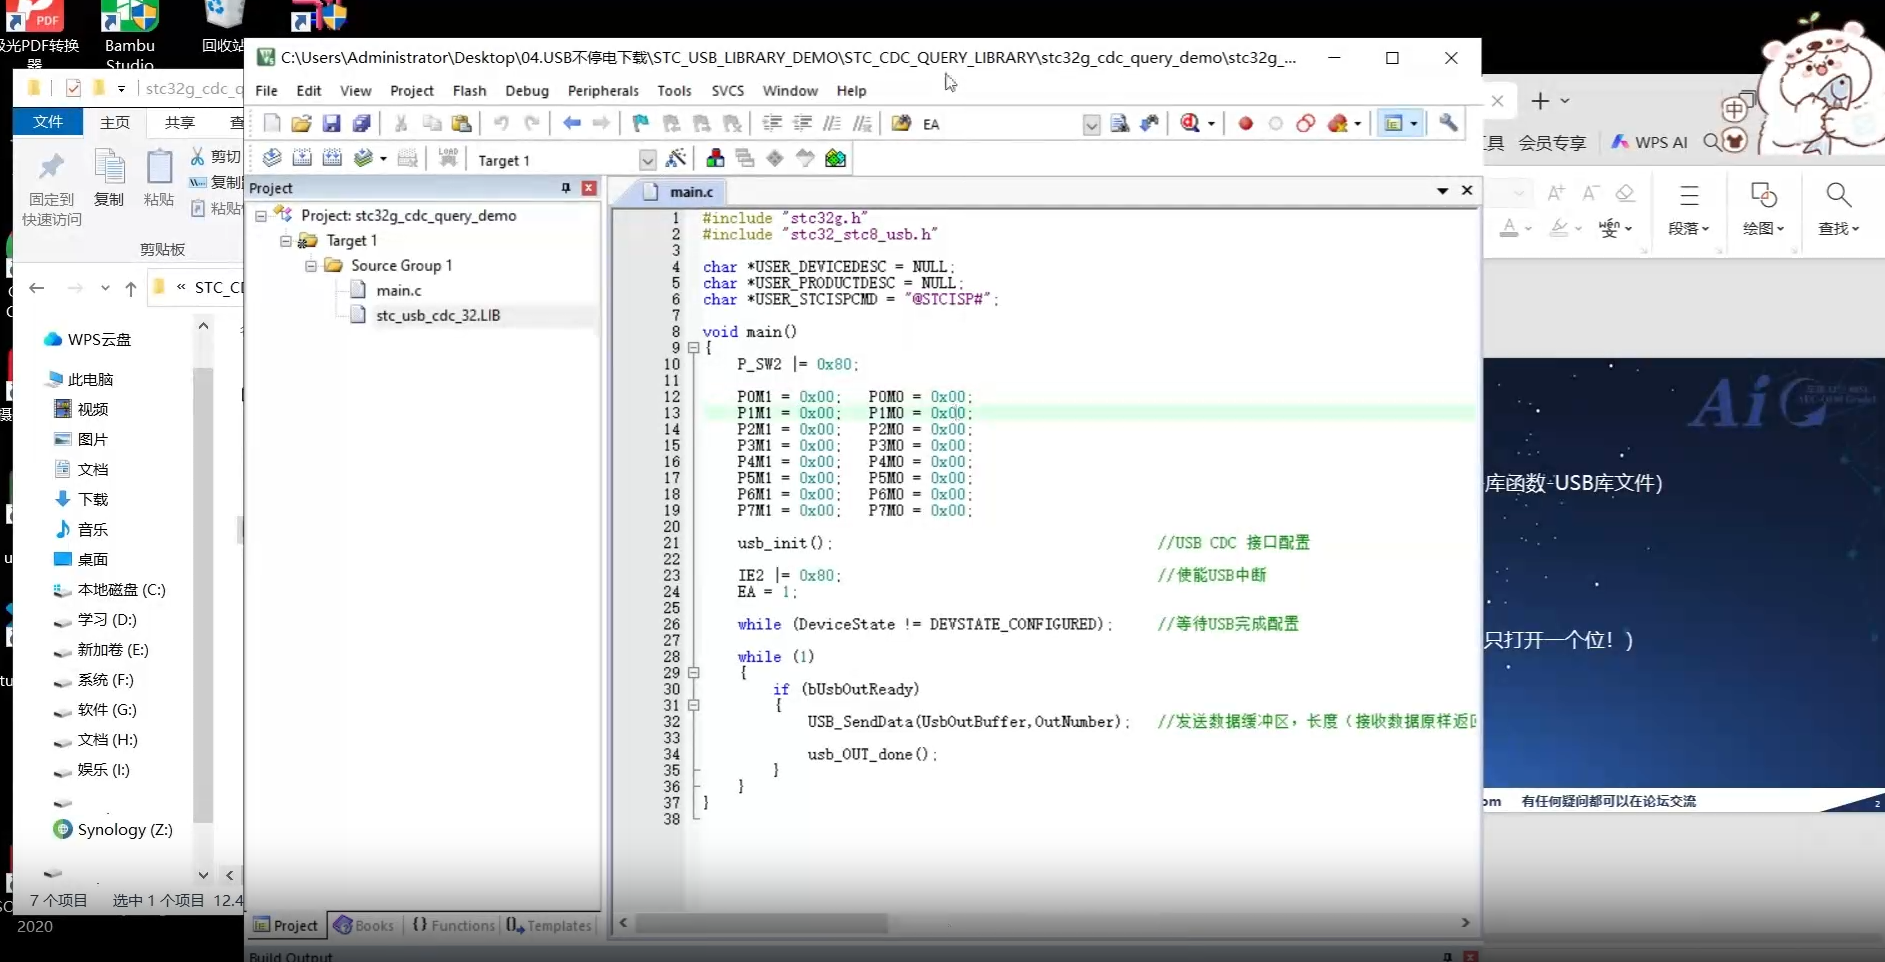Click the checkmark icon in Explorer's quick toolbar
This screenshot has height=962, width=1885.
pyautogui.click(x=72, y=88)
